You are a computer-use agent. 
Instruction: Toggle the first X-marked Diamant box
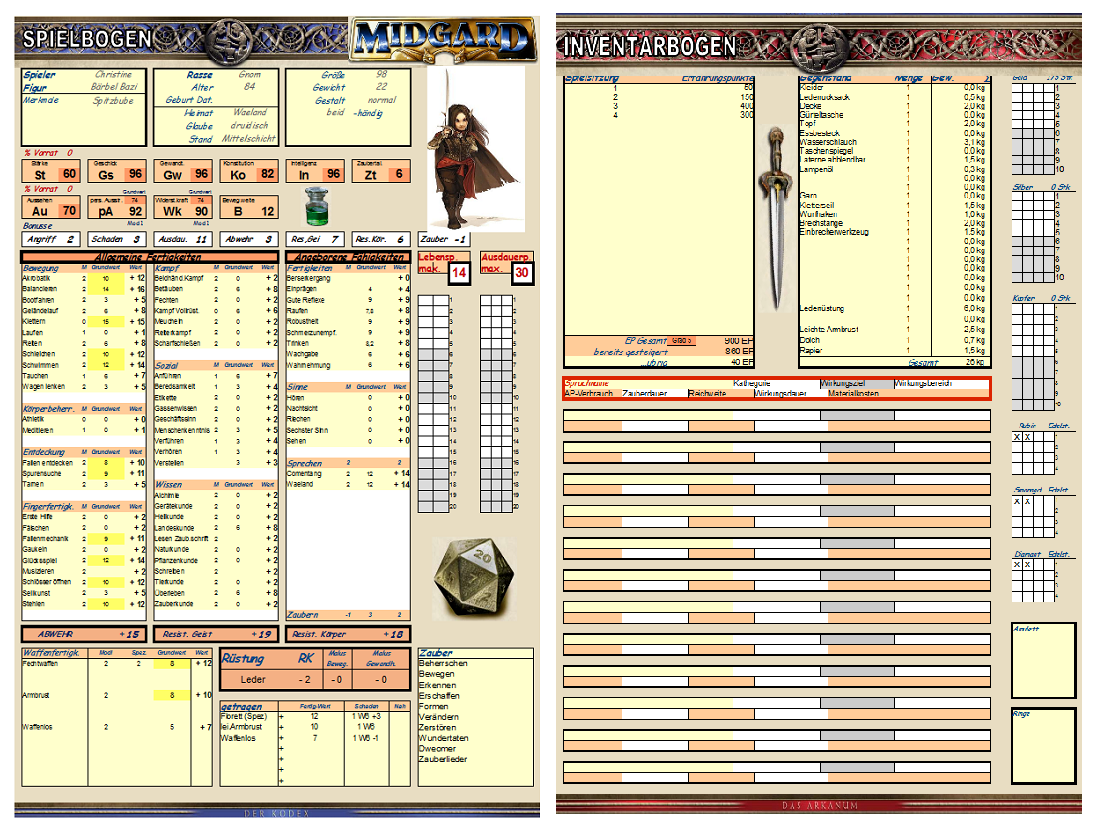click(x=1017, y=565)
